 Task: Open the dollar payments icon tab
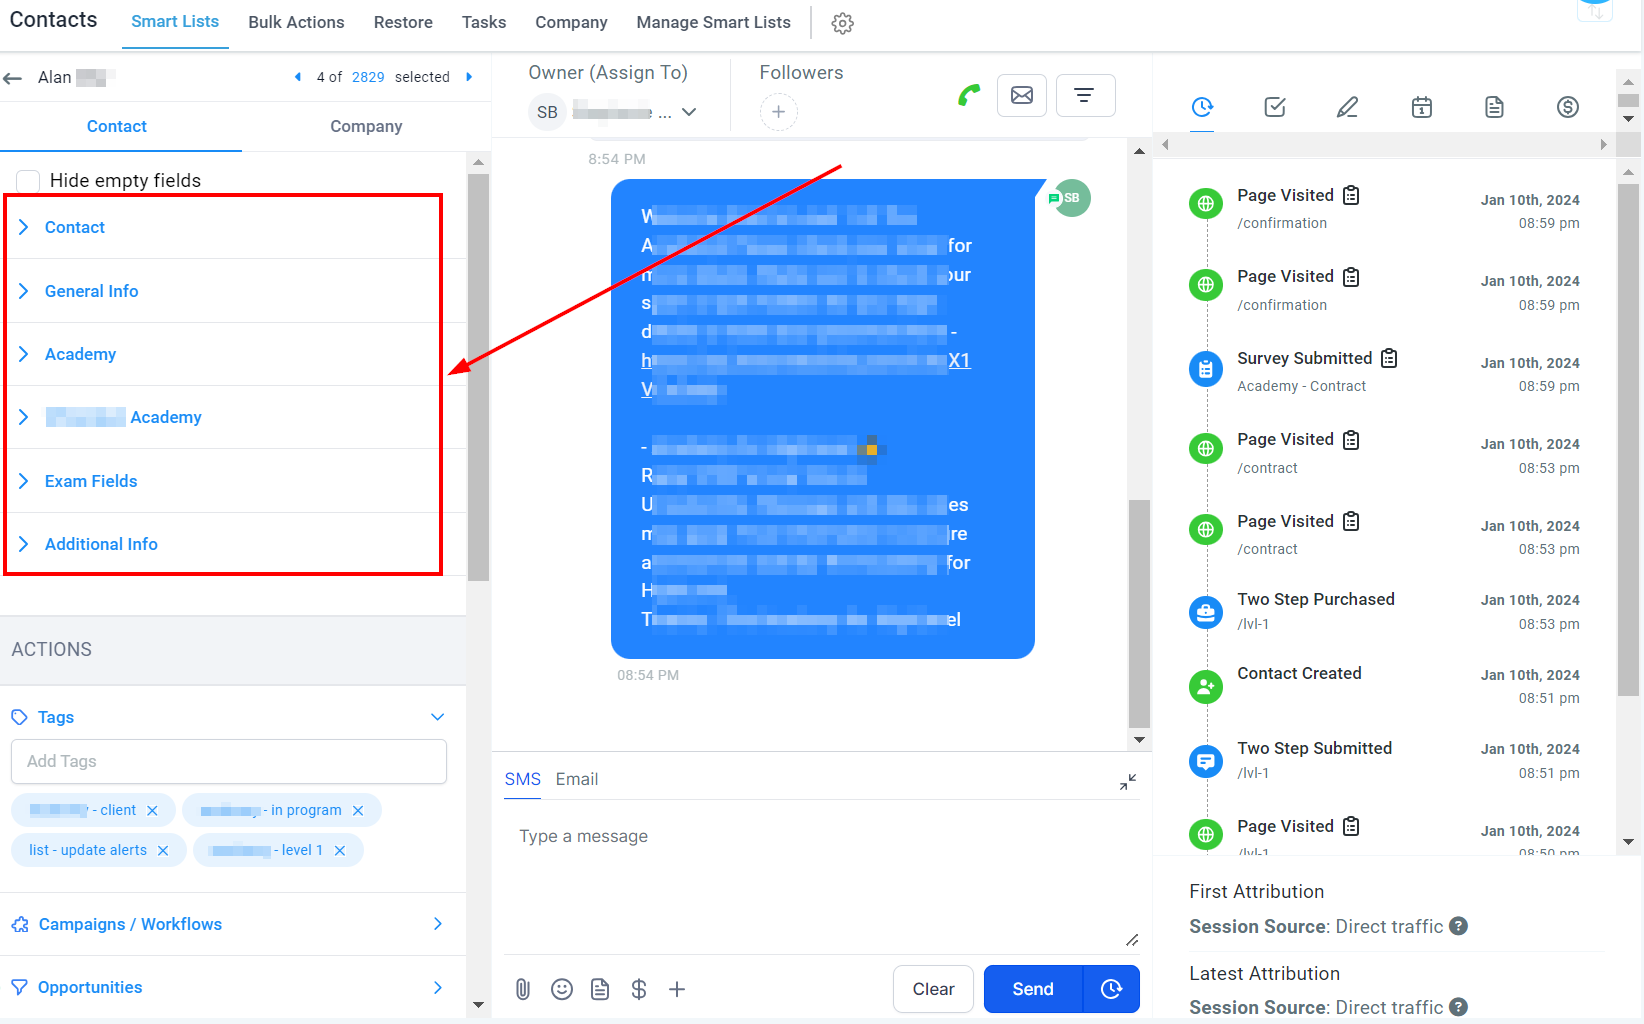(x=1568, y=107)
